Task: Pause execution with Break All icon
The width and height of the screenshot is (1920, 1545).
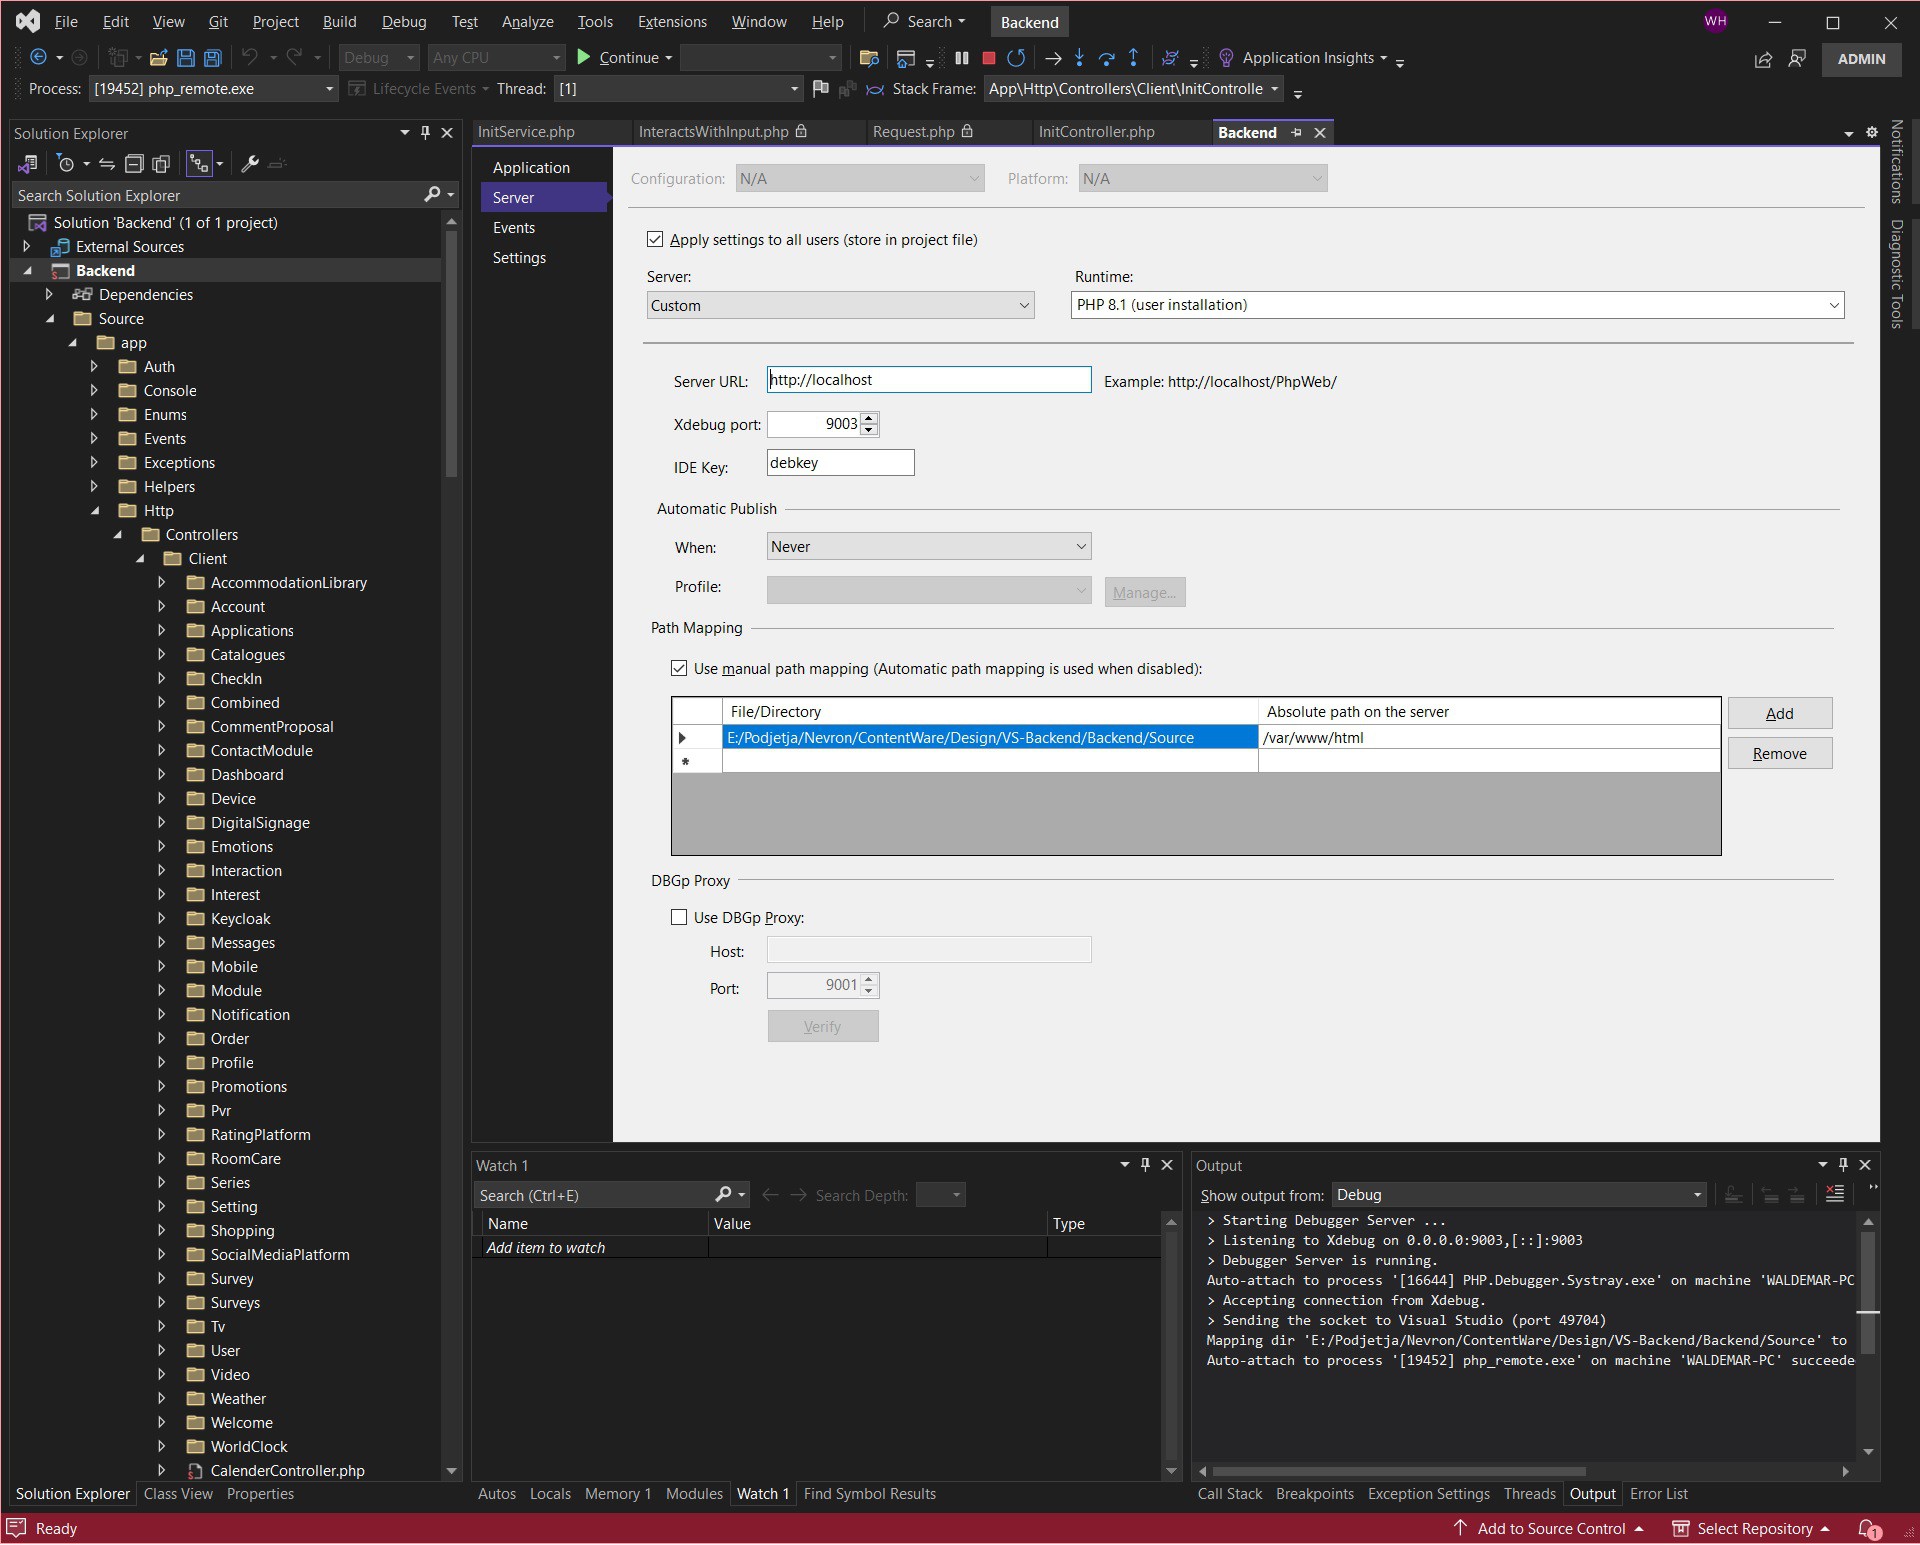Action: 962,58
